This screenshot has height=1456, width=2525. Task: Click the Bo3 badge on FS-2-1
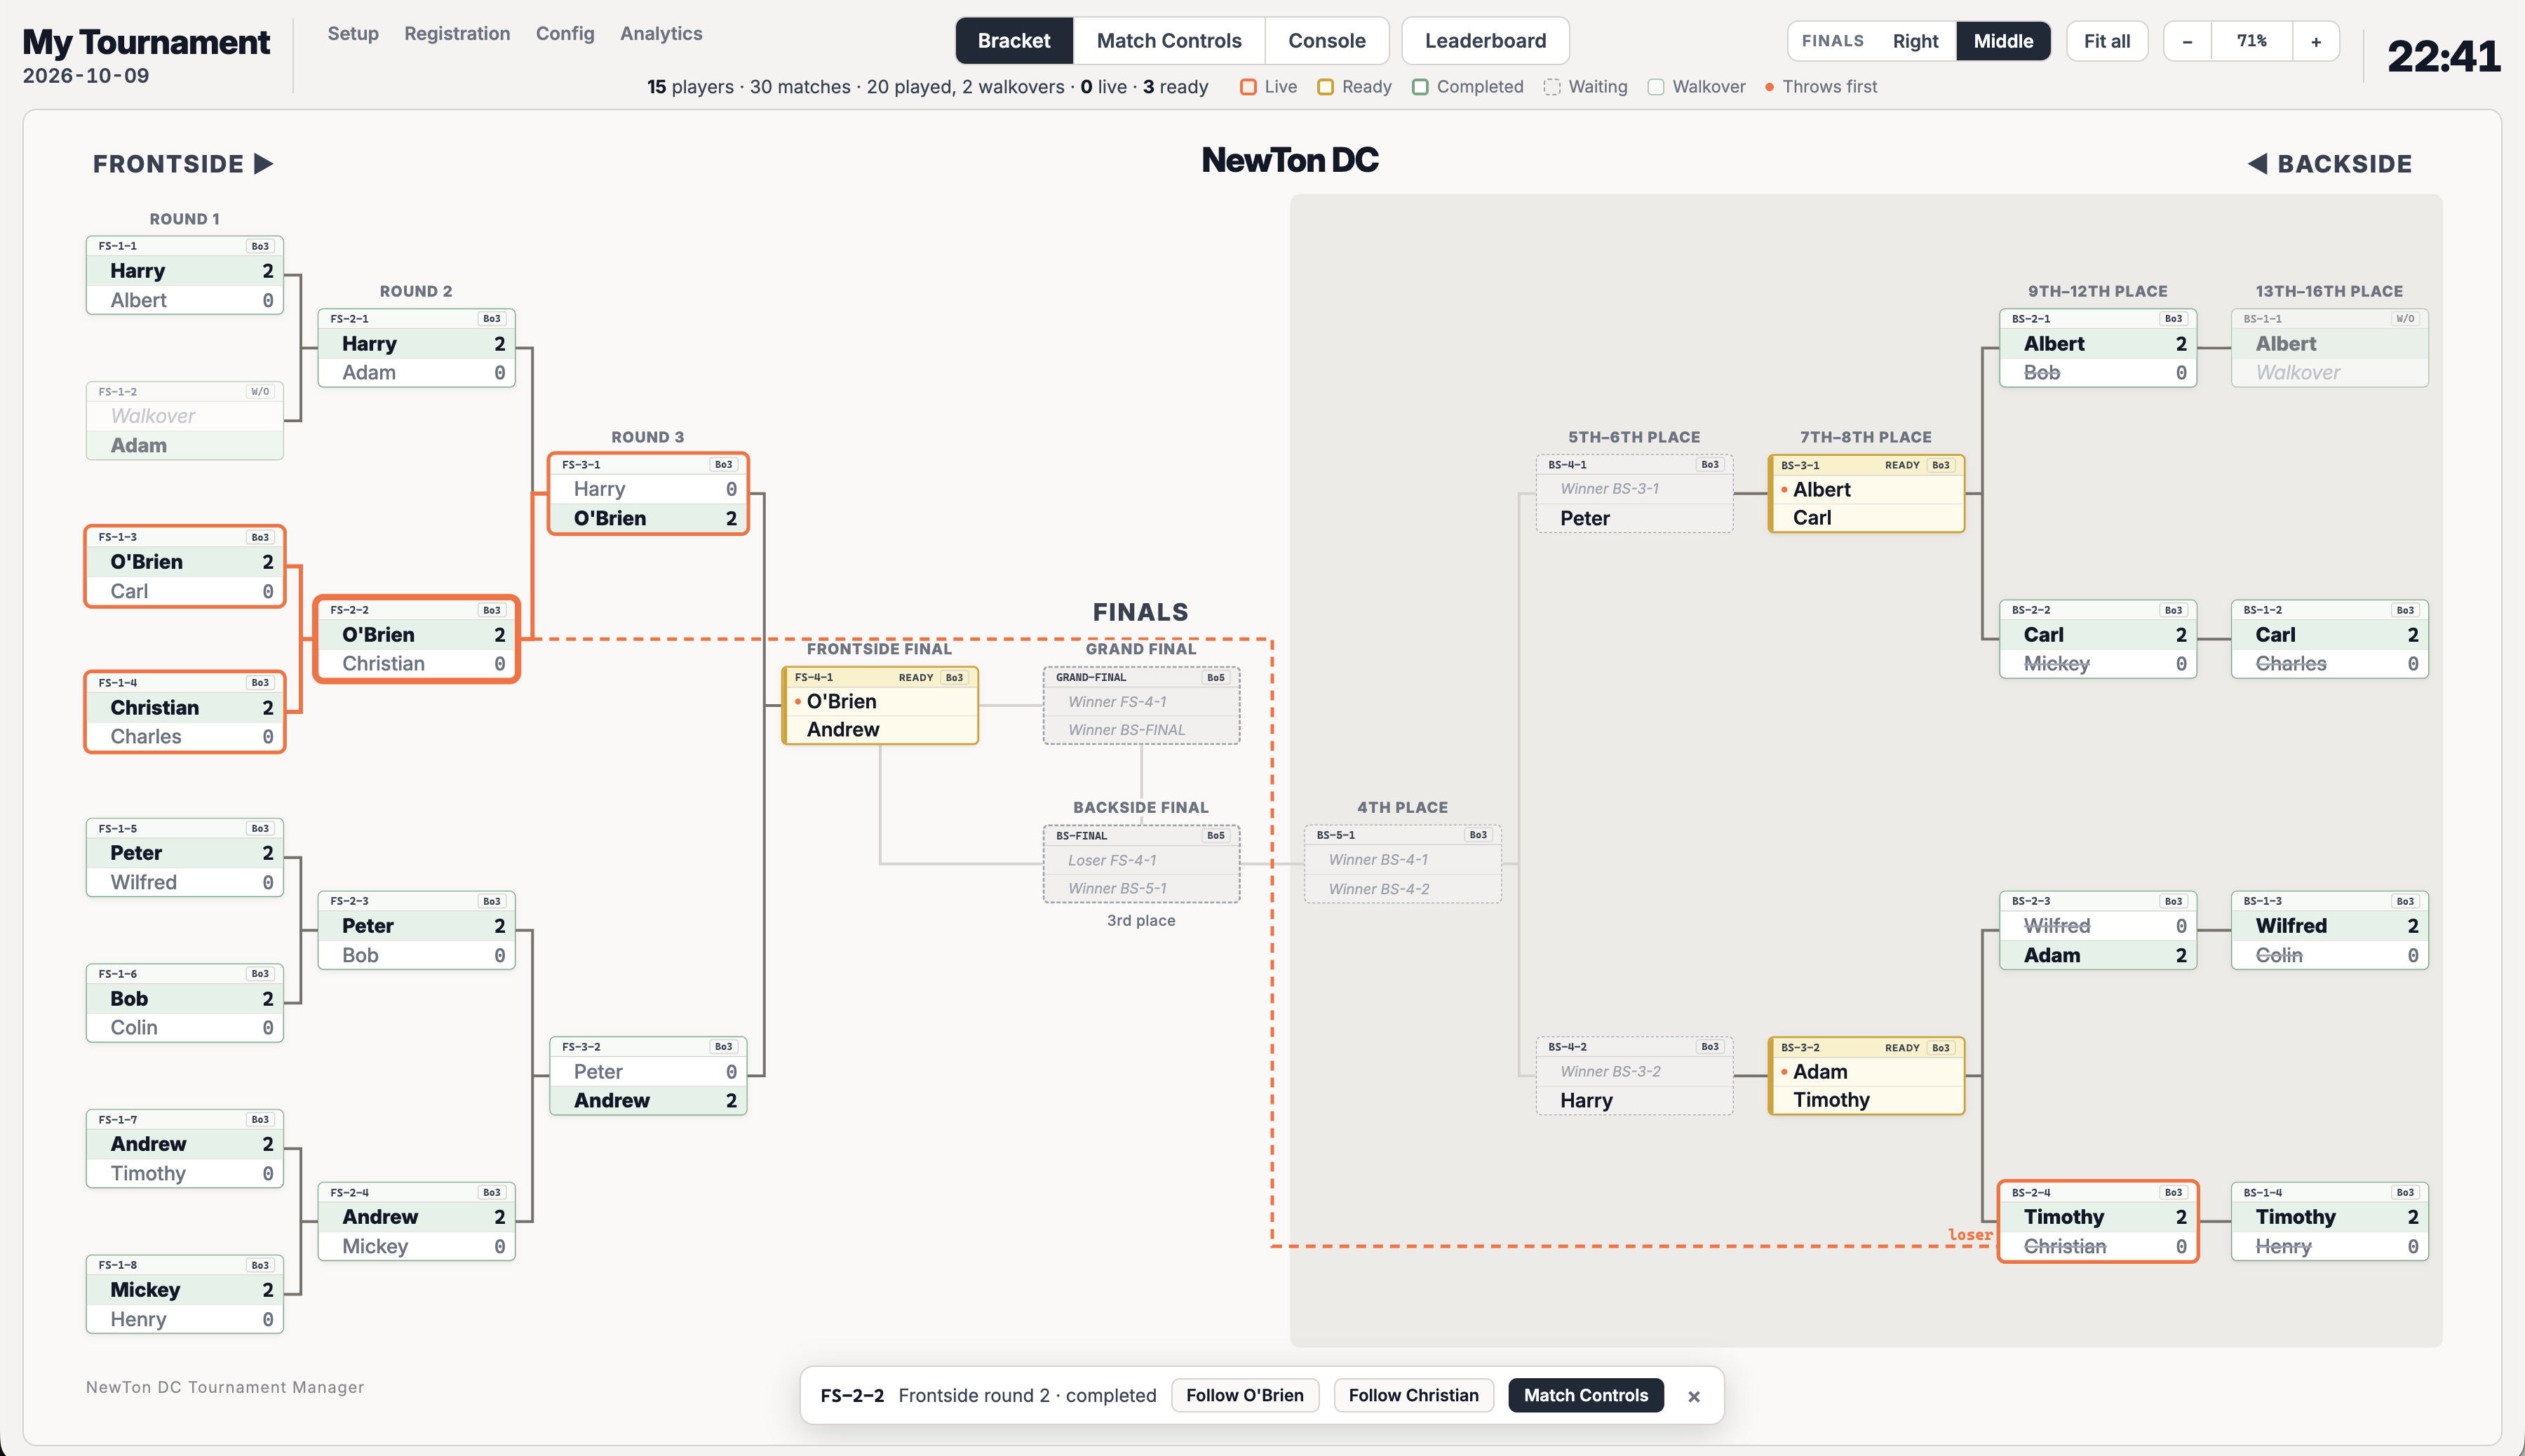(x=491, y=319)
